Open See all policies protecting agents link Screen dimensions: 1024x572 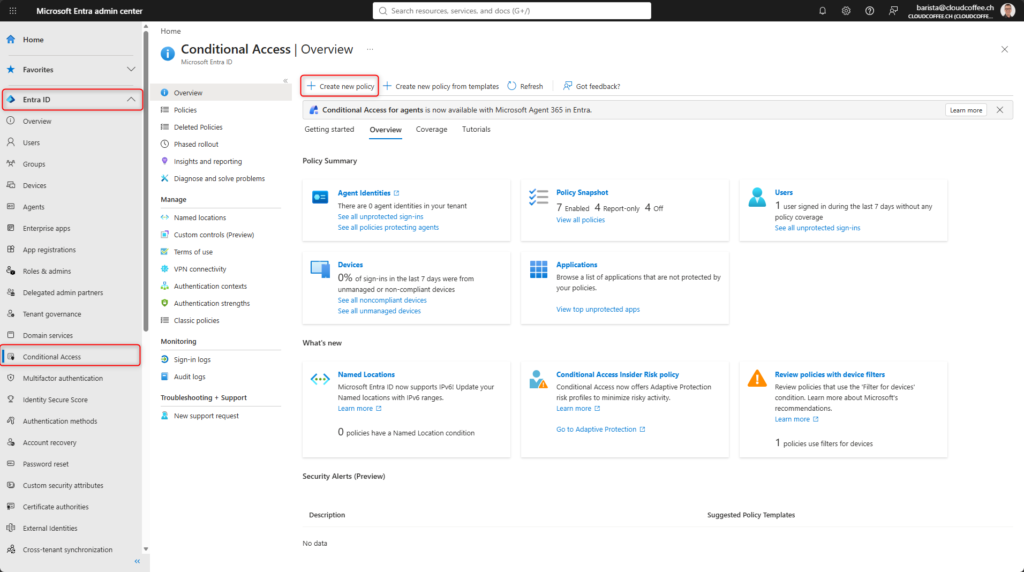[388, 227]
